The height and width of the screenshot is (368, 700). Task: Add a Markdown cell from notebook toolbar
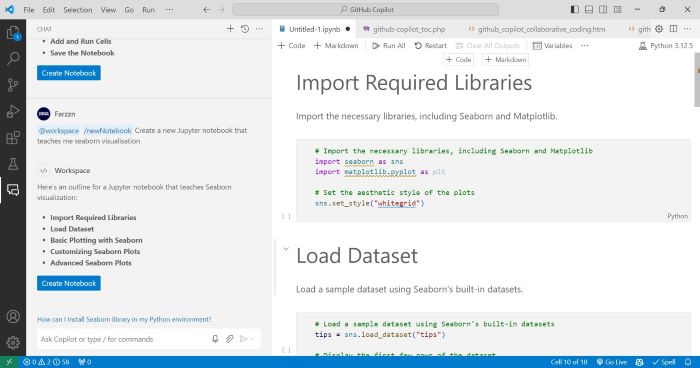coord(336,46)
